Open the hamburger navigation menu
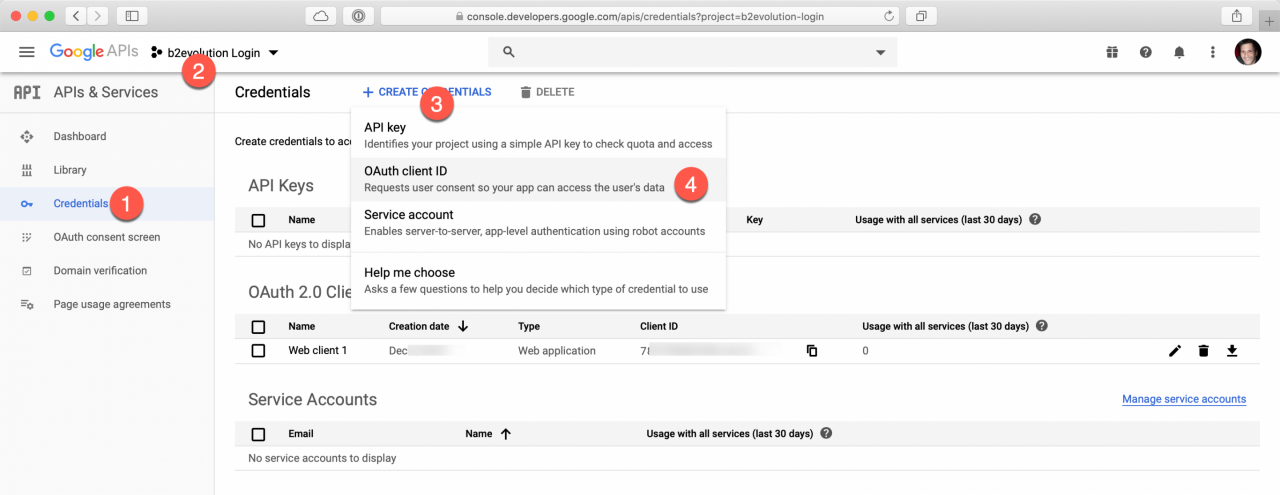This screenshot has width=1280, height=495. coord(27,52)
